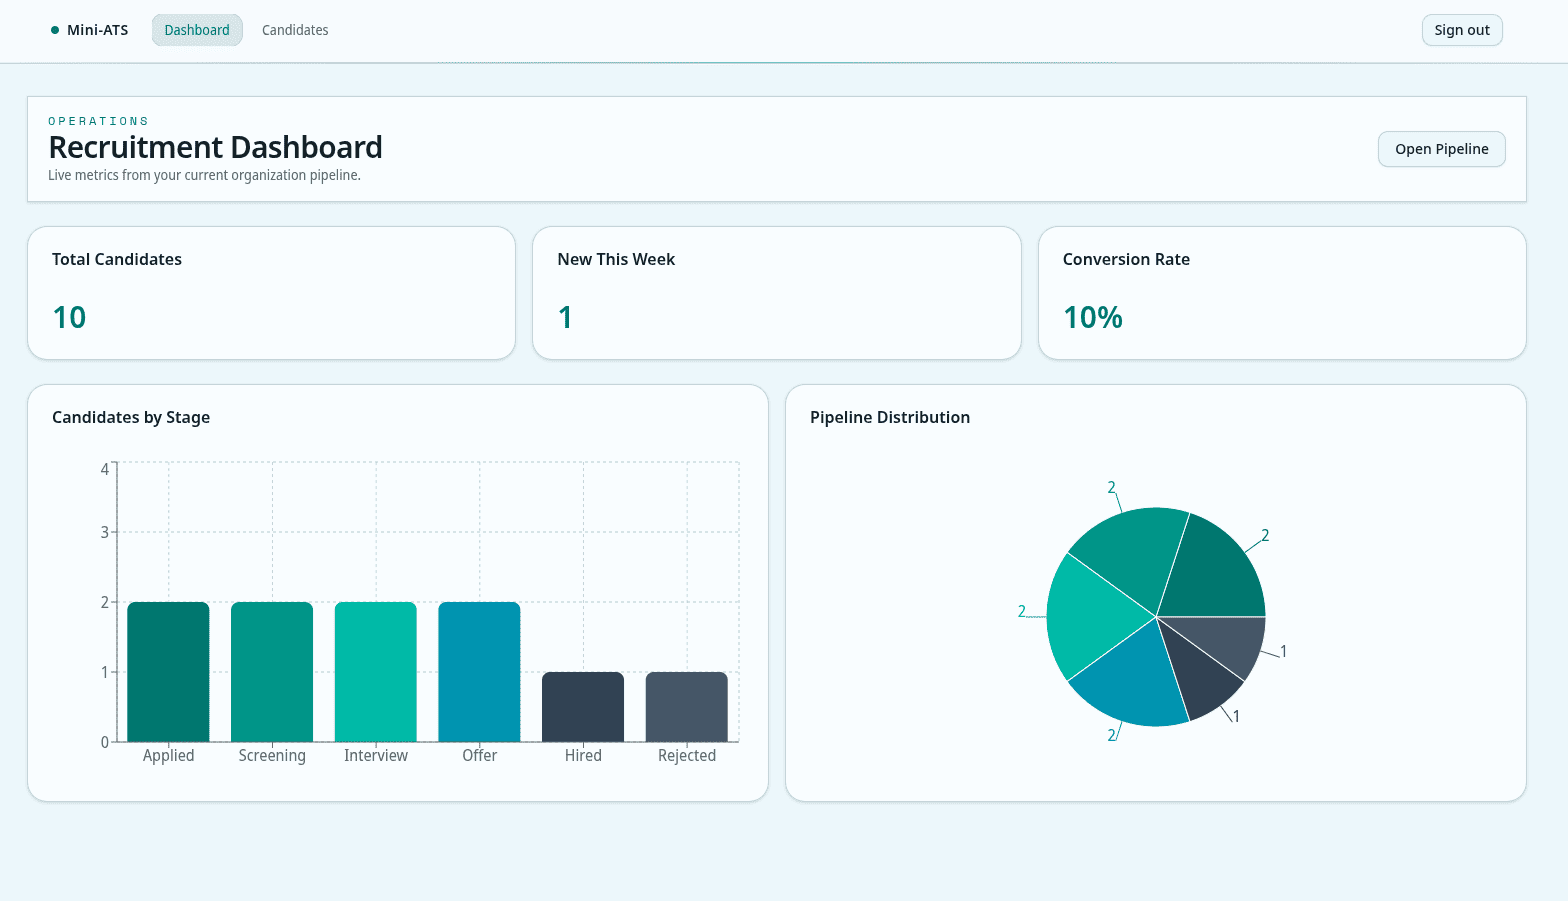This screenshot has height=901, width=1568.
Task: Click the Applied bar in chart
Action: pyautogui.click(x=168, y=672)
